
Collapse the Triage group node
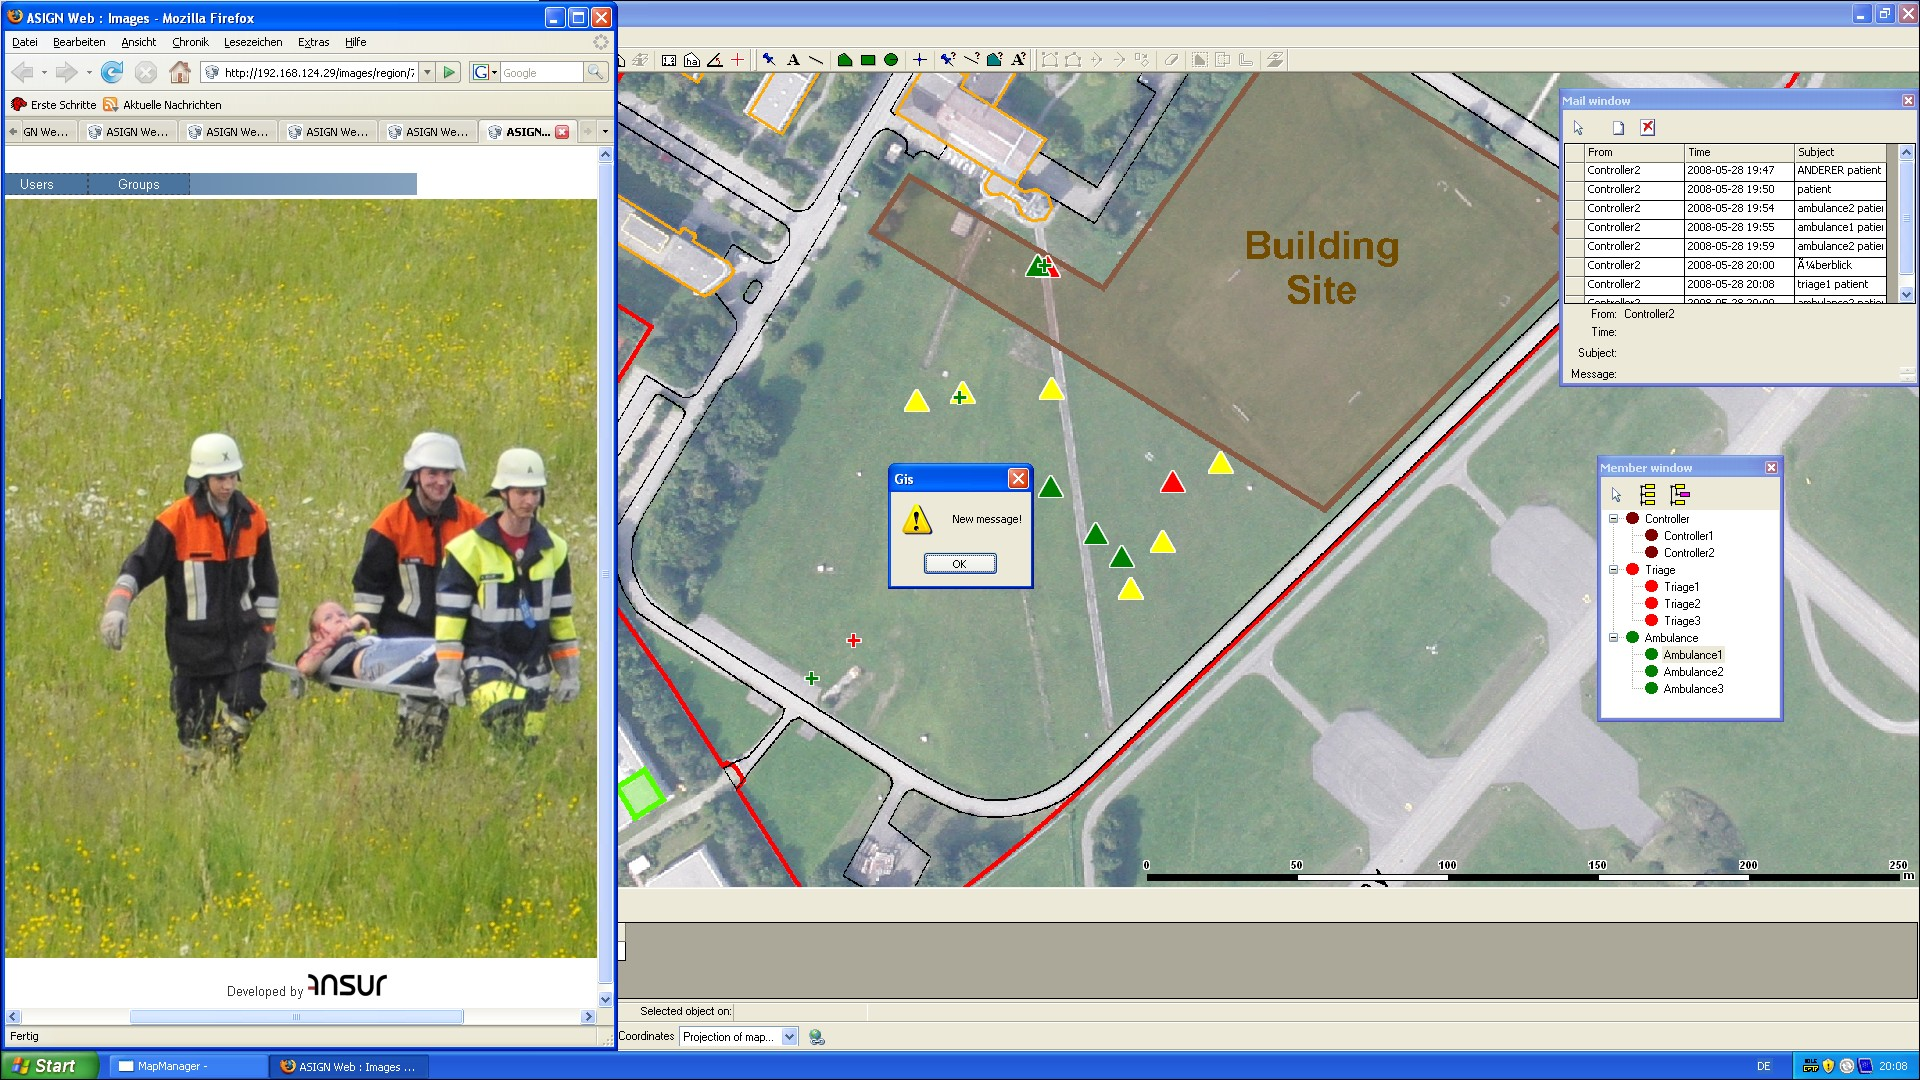point(1613,570)
